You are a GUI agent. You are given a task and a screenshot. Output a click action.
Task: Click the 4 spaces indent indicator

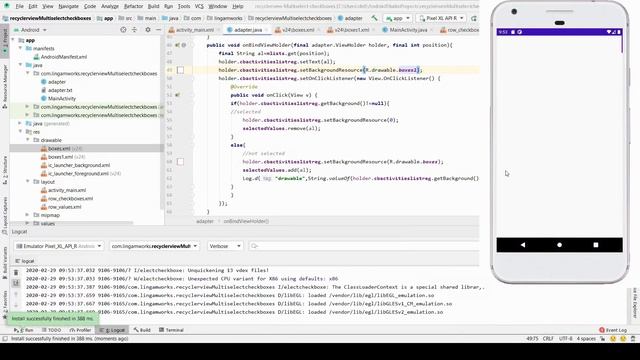point(586,339)
